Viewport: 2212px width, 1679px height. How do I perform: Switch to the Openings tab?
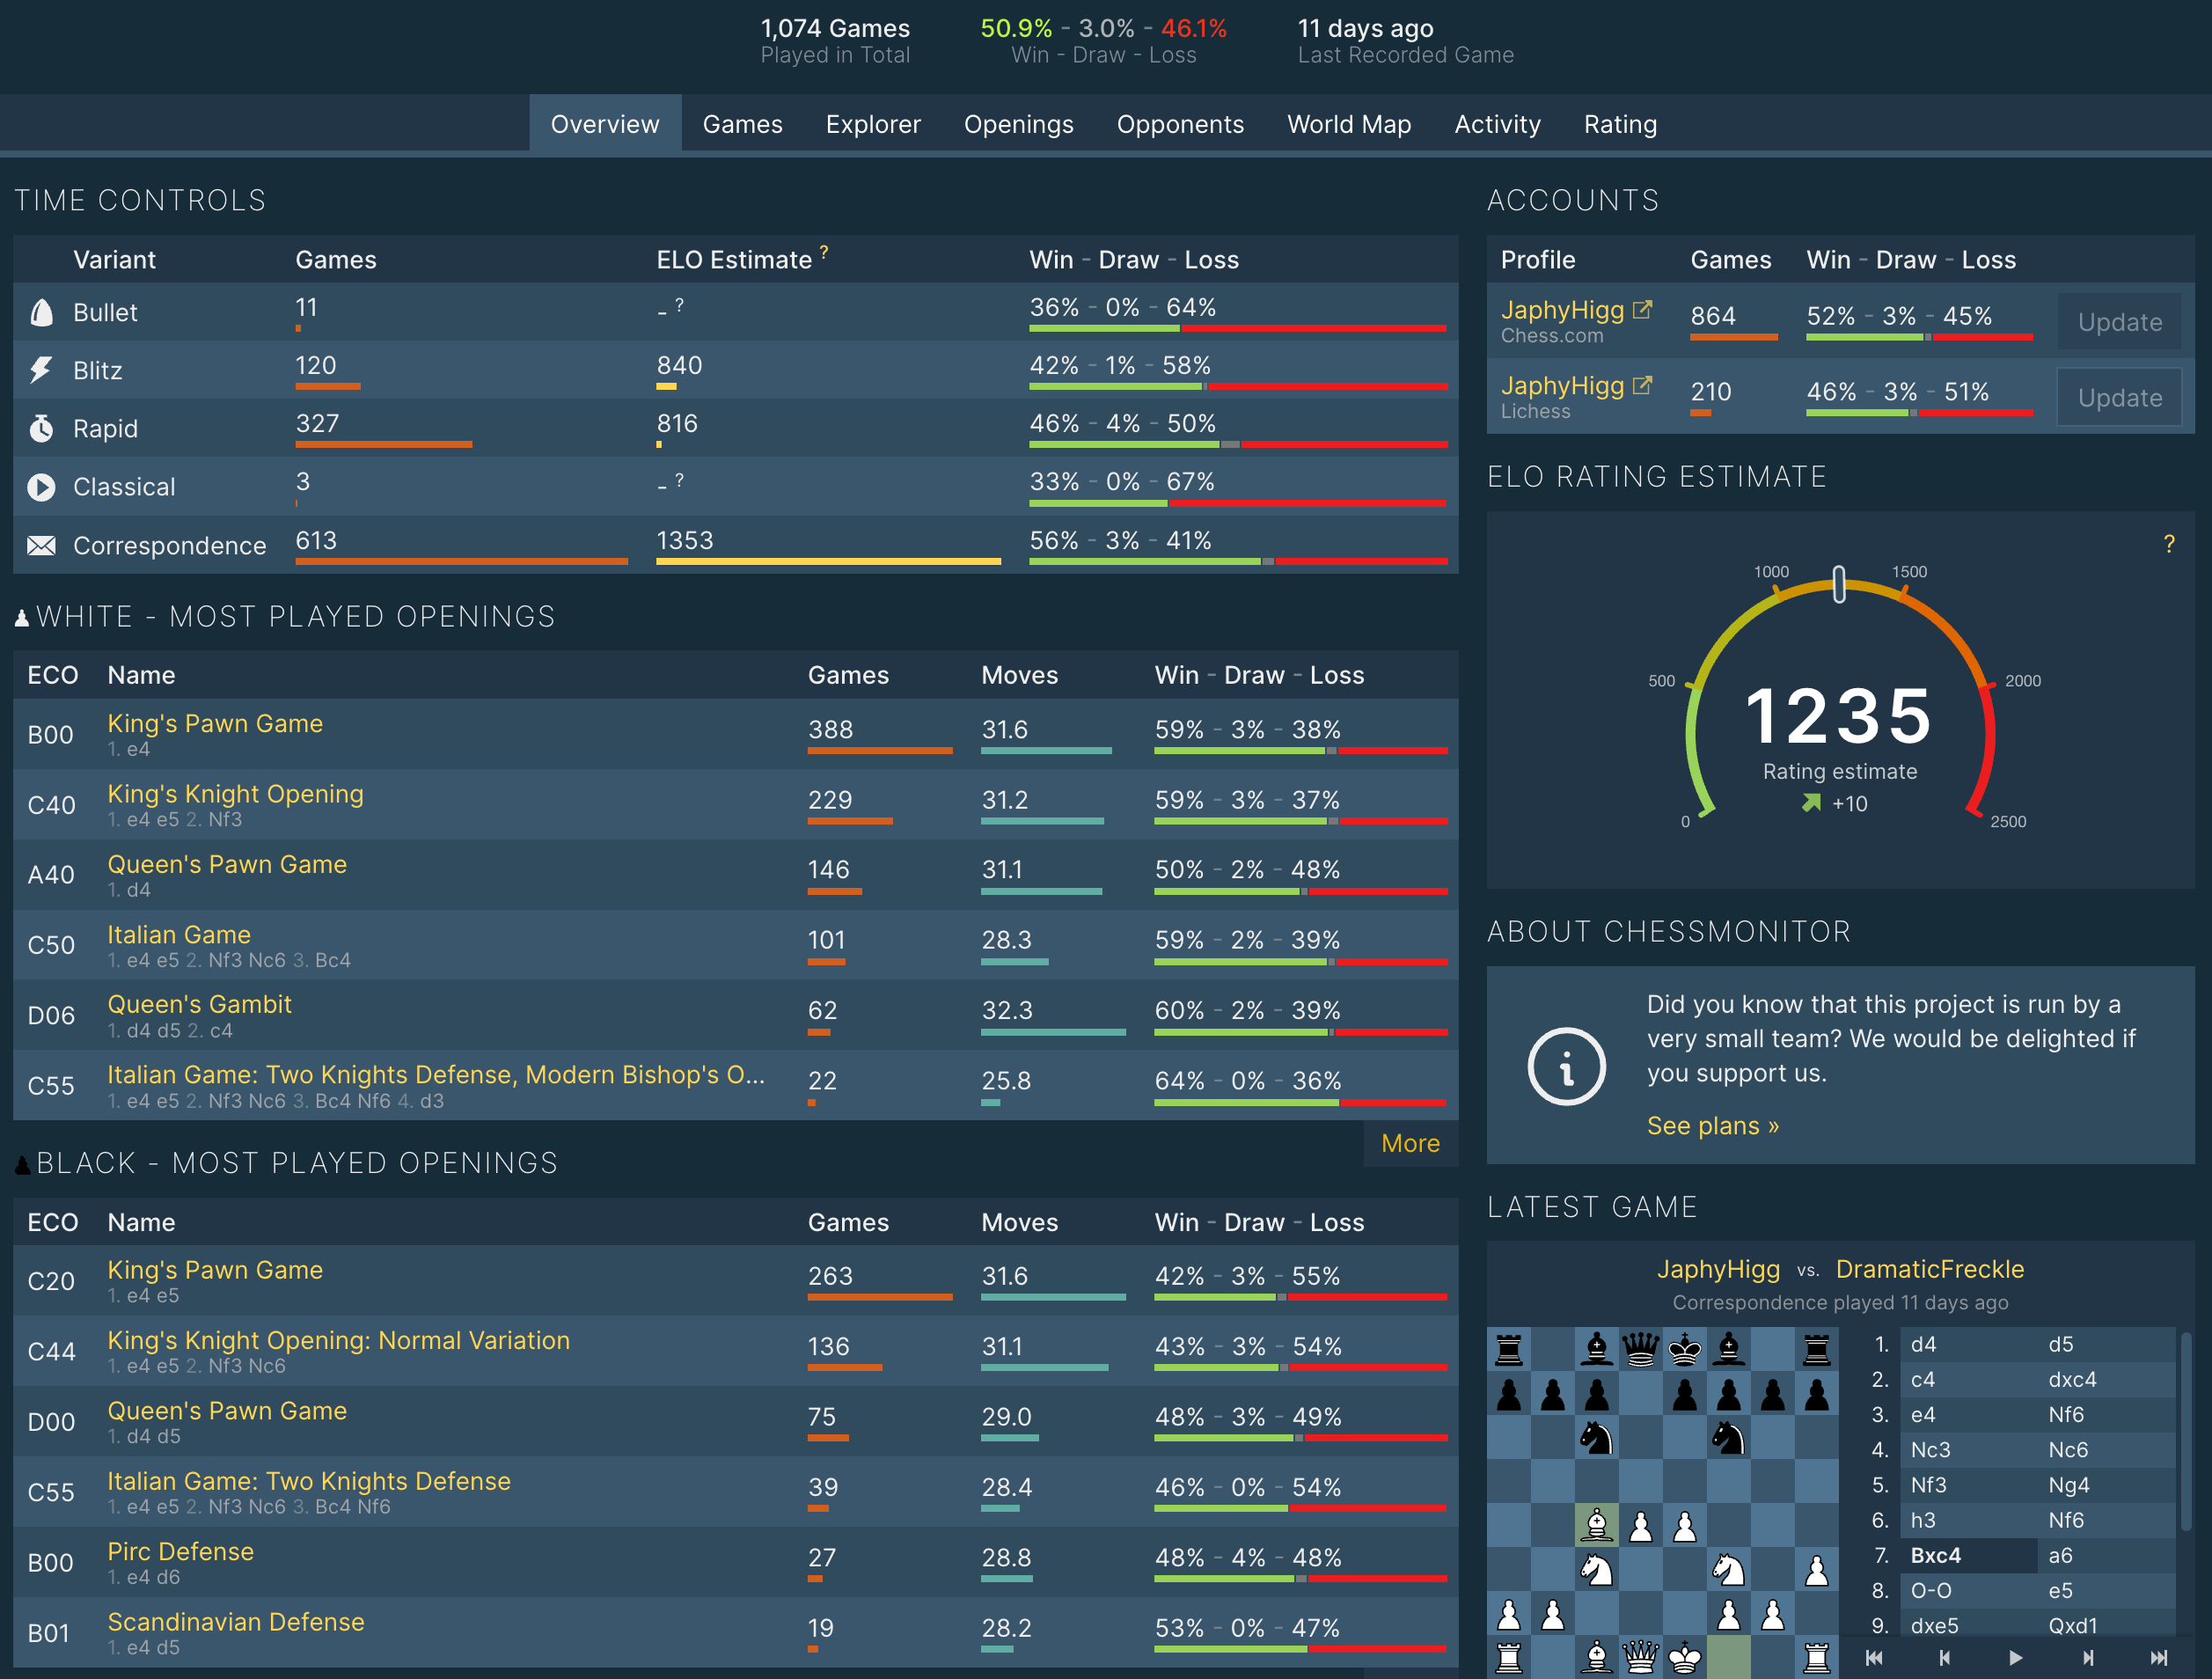tap(1019, 124)
